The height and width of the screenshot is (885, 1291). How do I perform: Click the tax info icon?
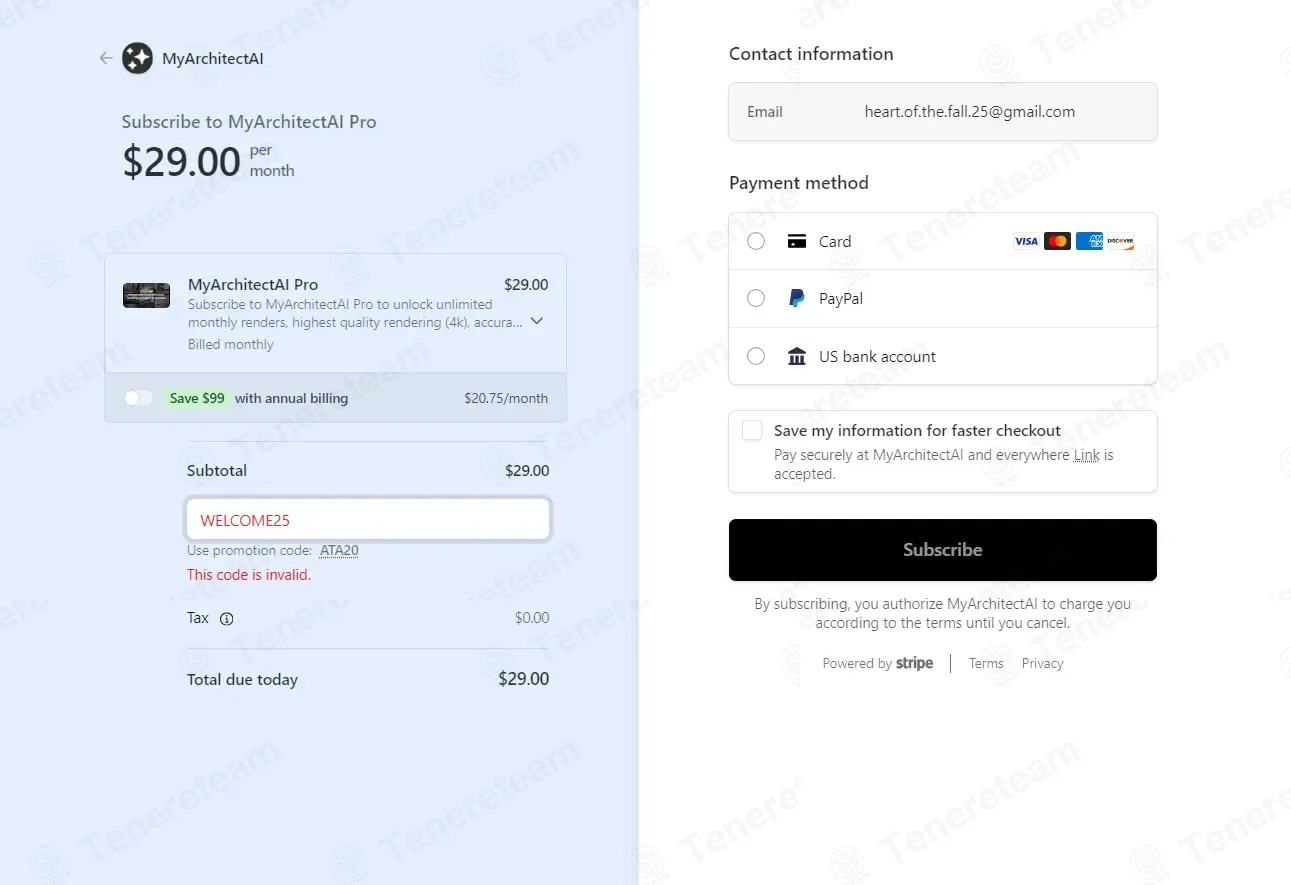point(226,618)
